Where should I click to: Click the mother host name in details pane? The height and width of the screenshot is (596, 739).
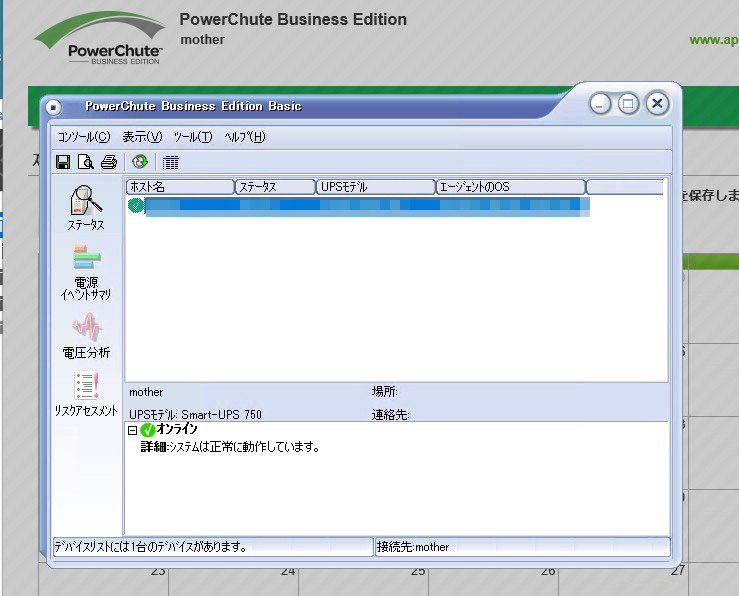click(146, 392)
